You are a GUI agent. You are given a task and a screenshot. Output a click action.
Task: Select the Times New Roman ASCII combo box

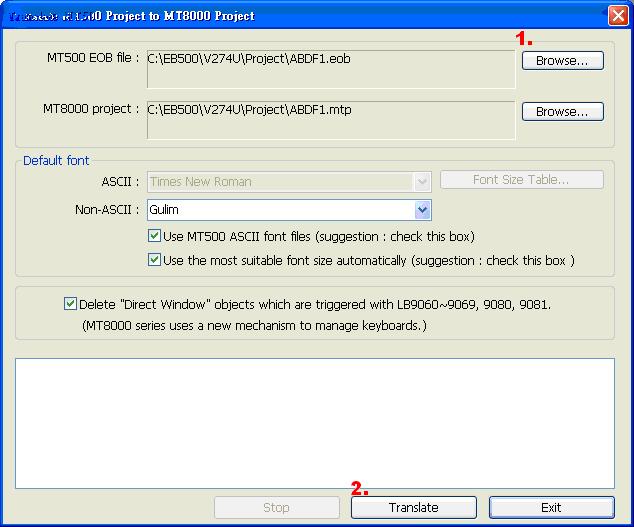(x=289, y=182)
